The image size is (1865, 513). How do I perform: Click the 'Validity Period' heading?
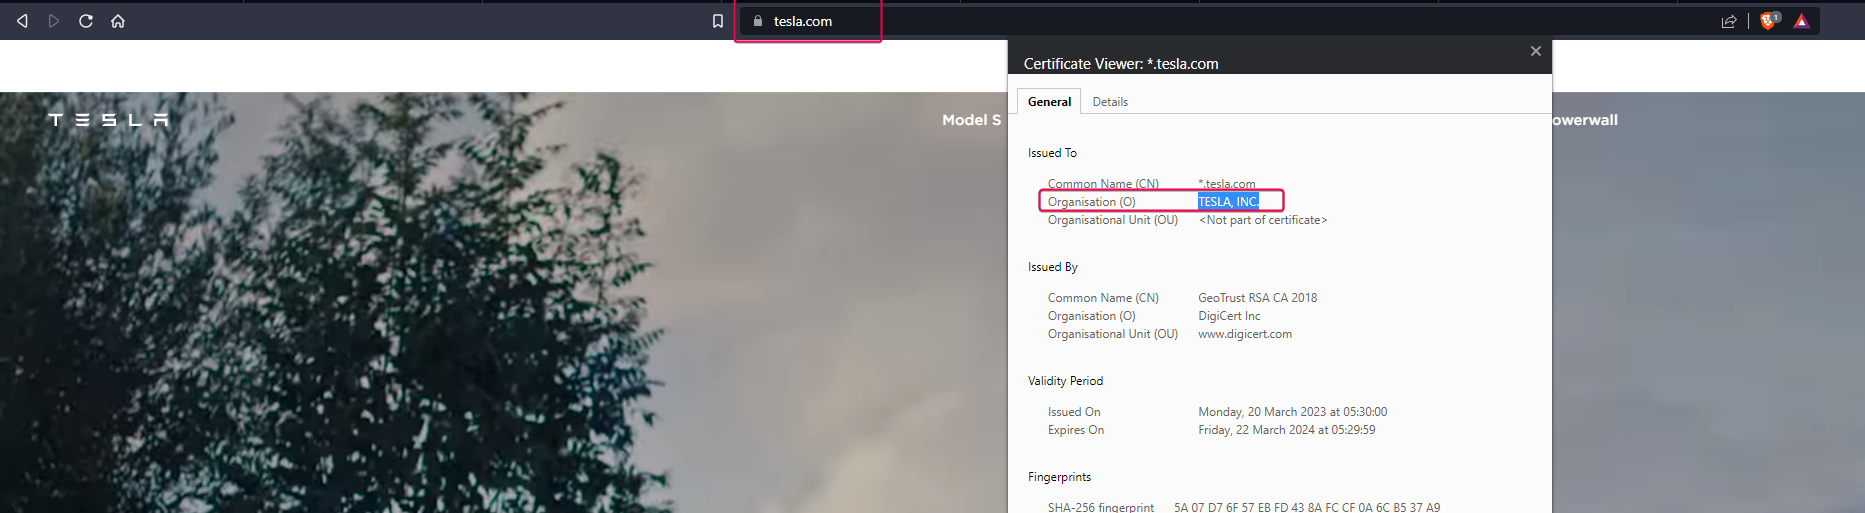pos(1065,381)
